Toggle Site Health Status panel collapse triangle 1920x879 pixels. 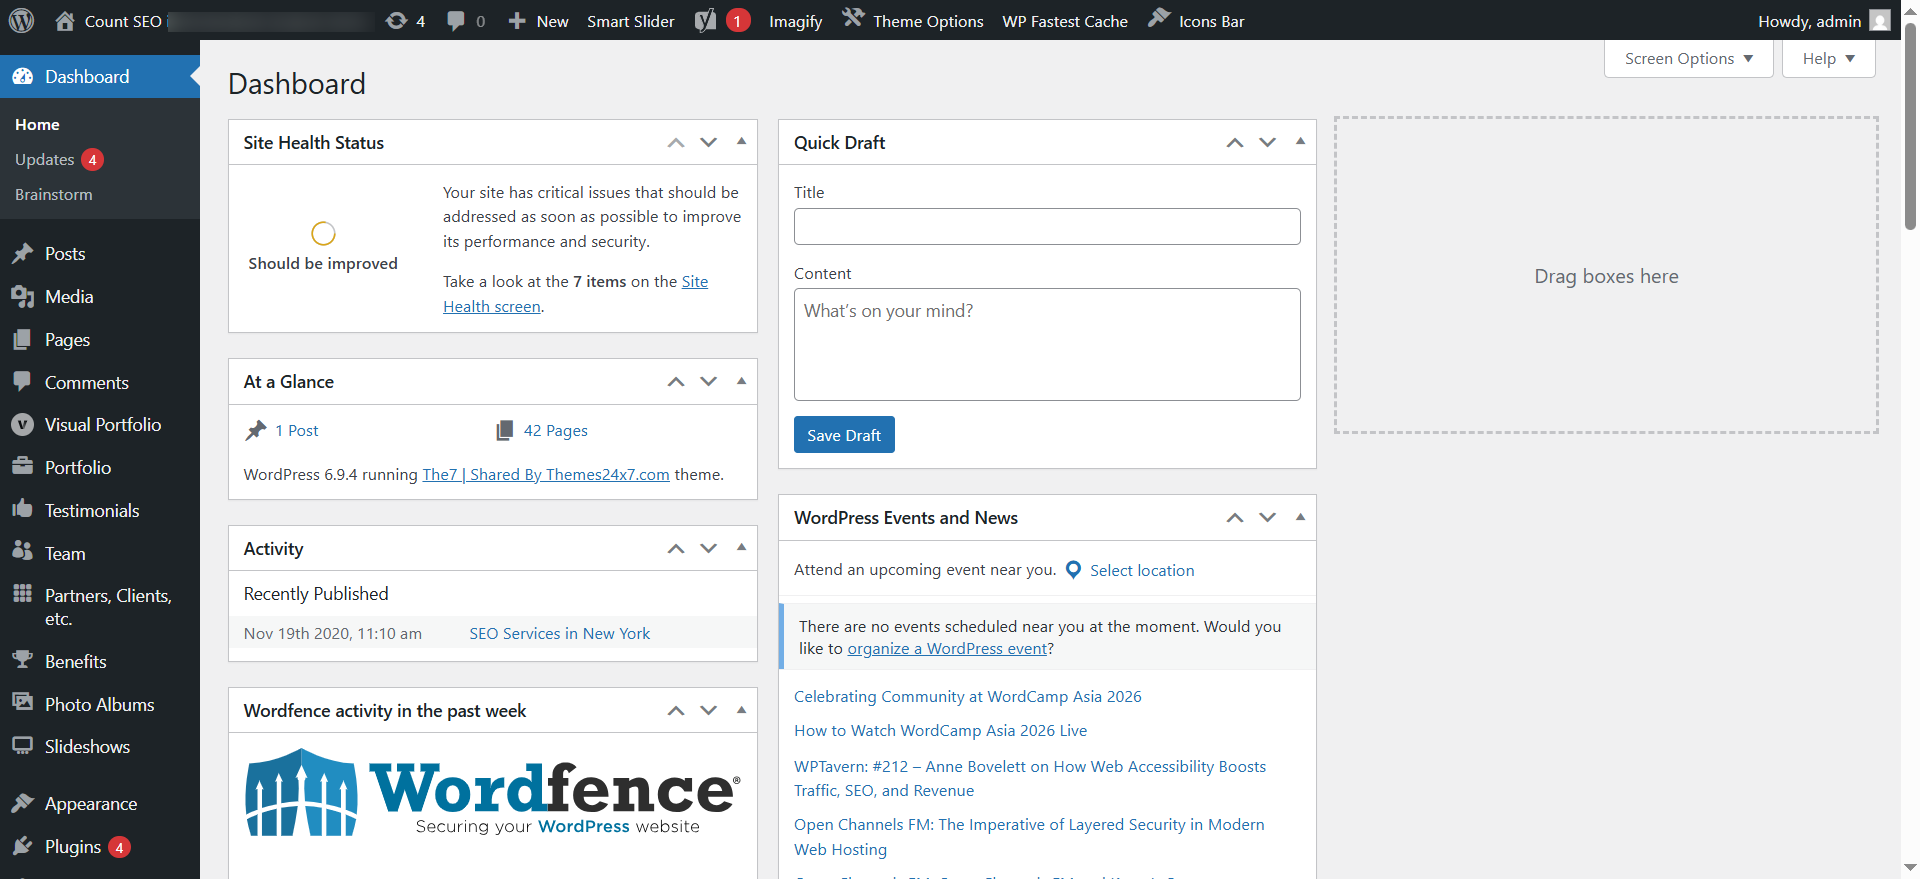pos(741,142)
